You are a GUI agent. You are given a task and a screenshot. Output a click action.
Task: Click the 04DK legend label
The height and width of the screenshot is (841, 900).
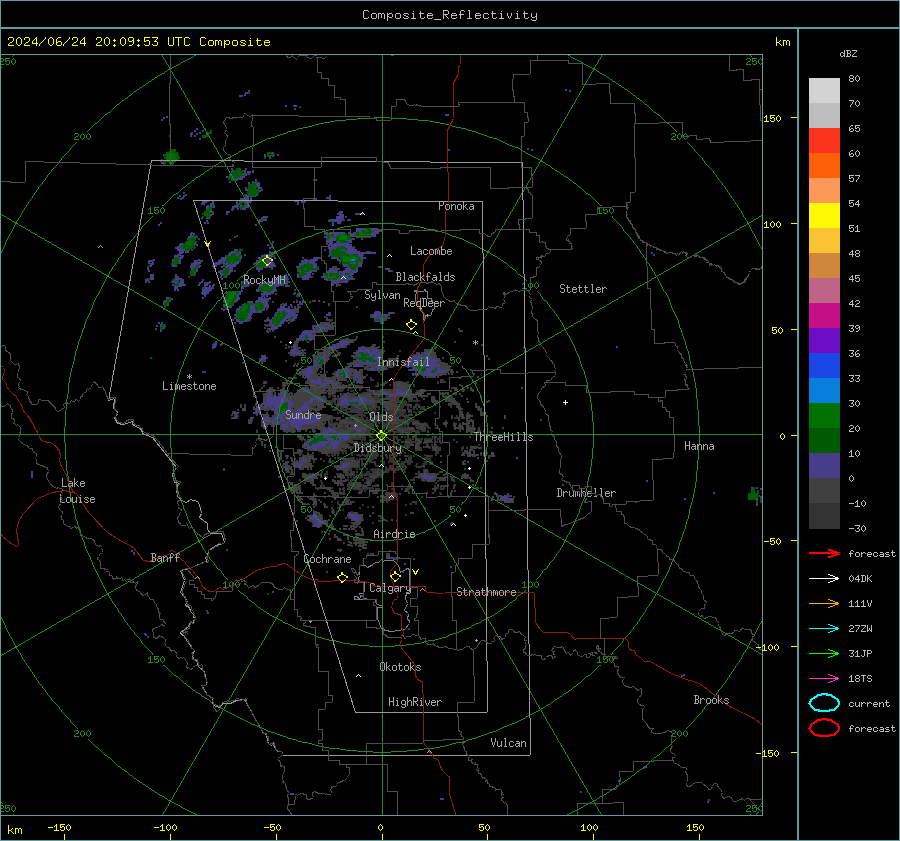(860, 579)
